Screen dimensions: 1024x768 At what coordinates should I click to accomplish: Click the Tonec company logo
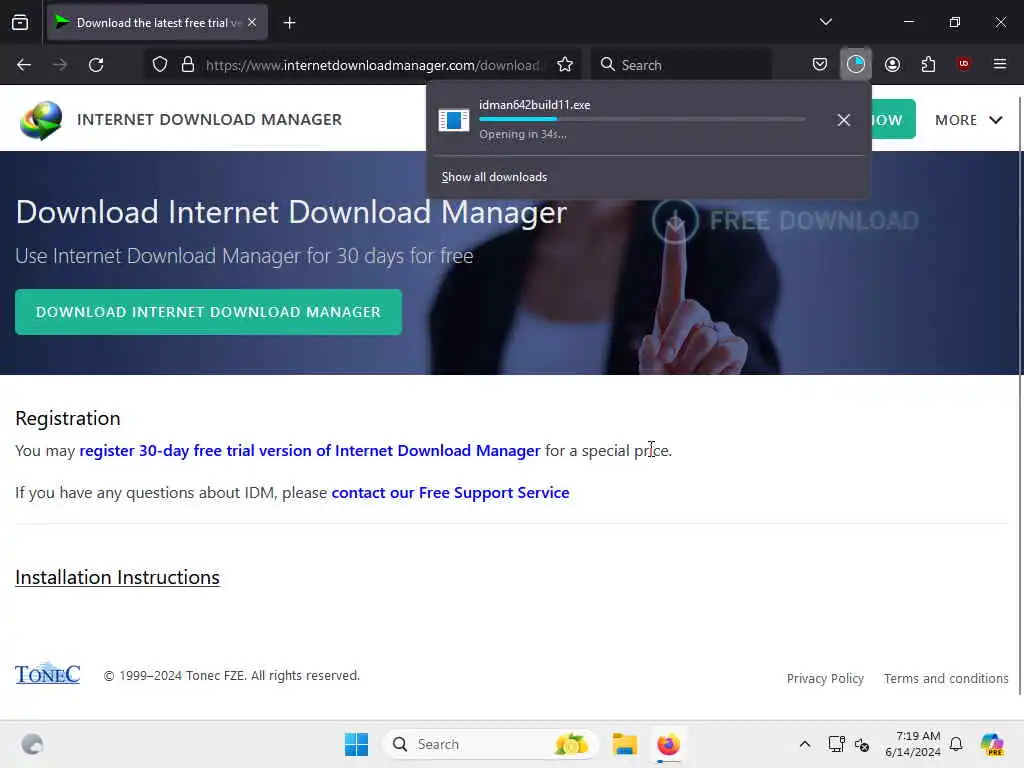coord(48,674)
